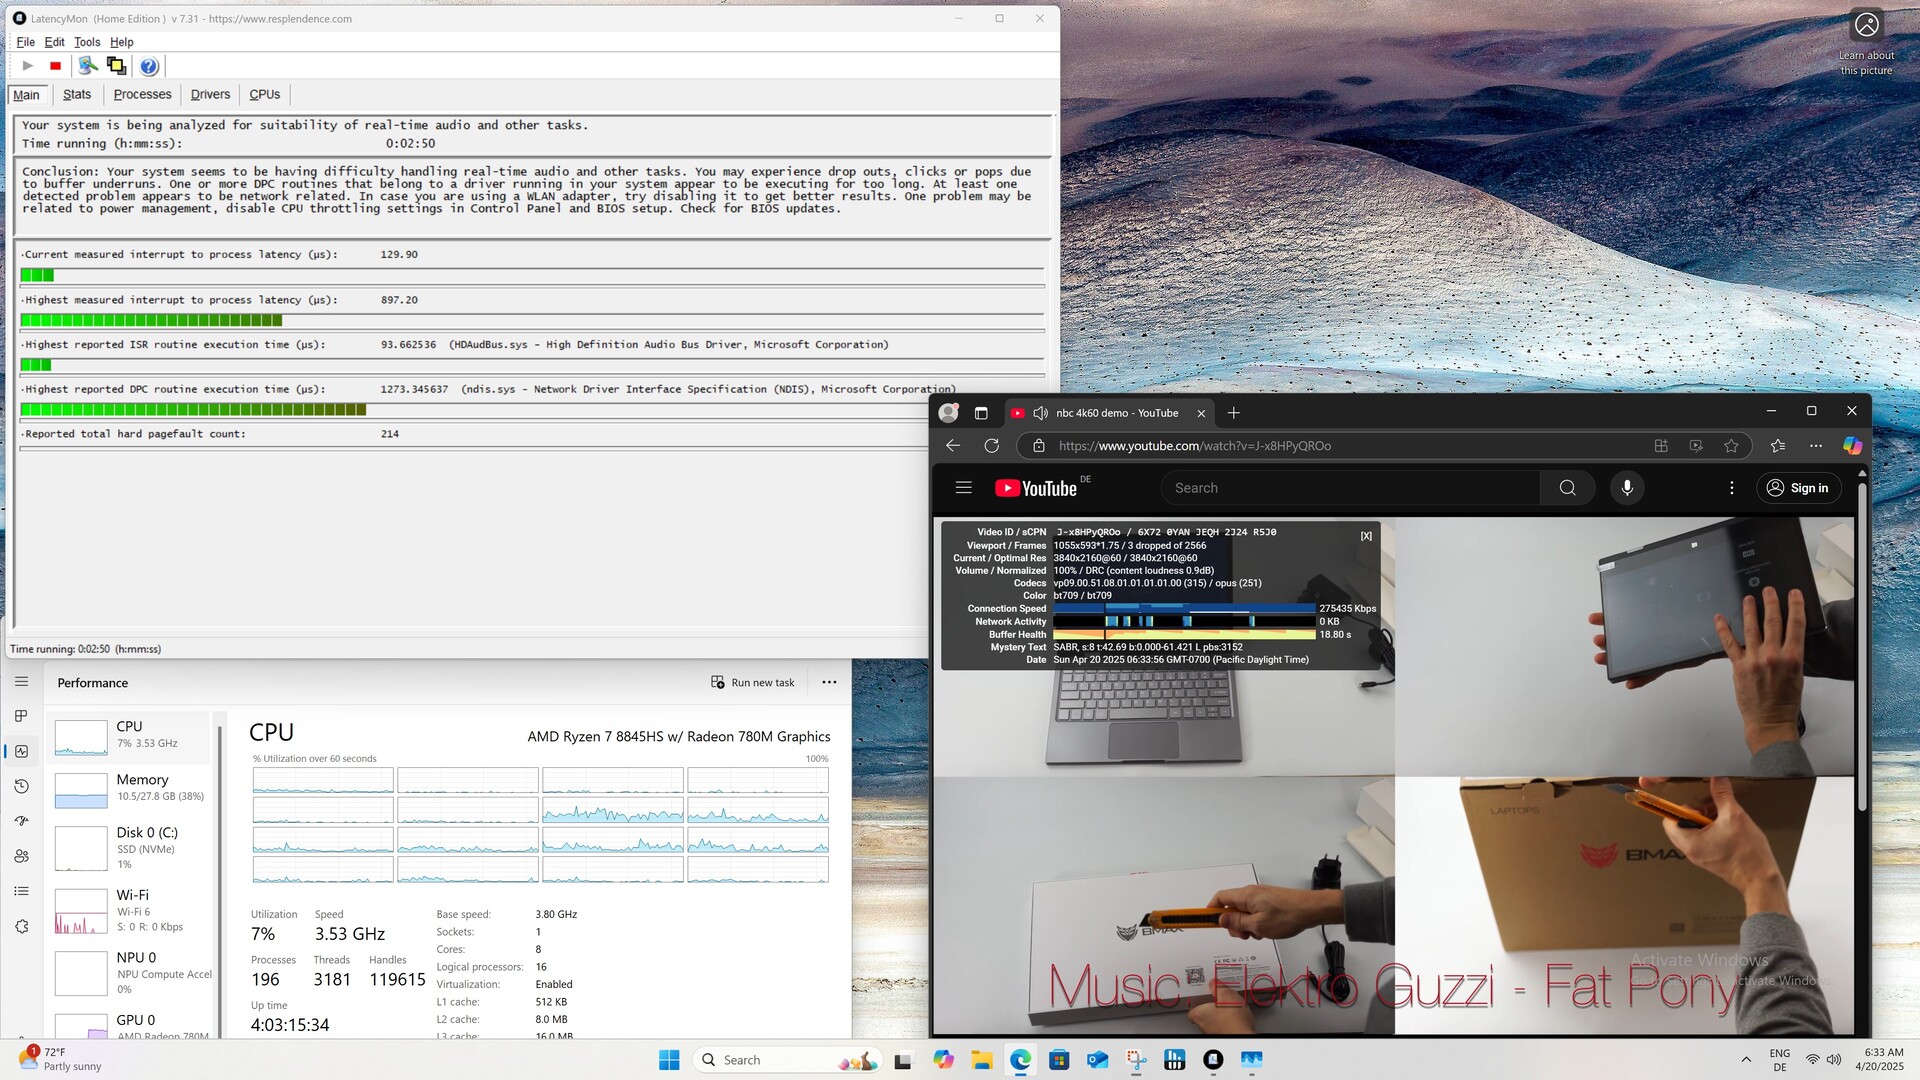Open Task Manager App history page icon
1920x1080 pixels.
click(22, 786)
